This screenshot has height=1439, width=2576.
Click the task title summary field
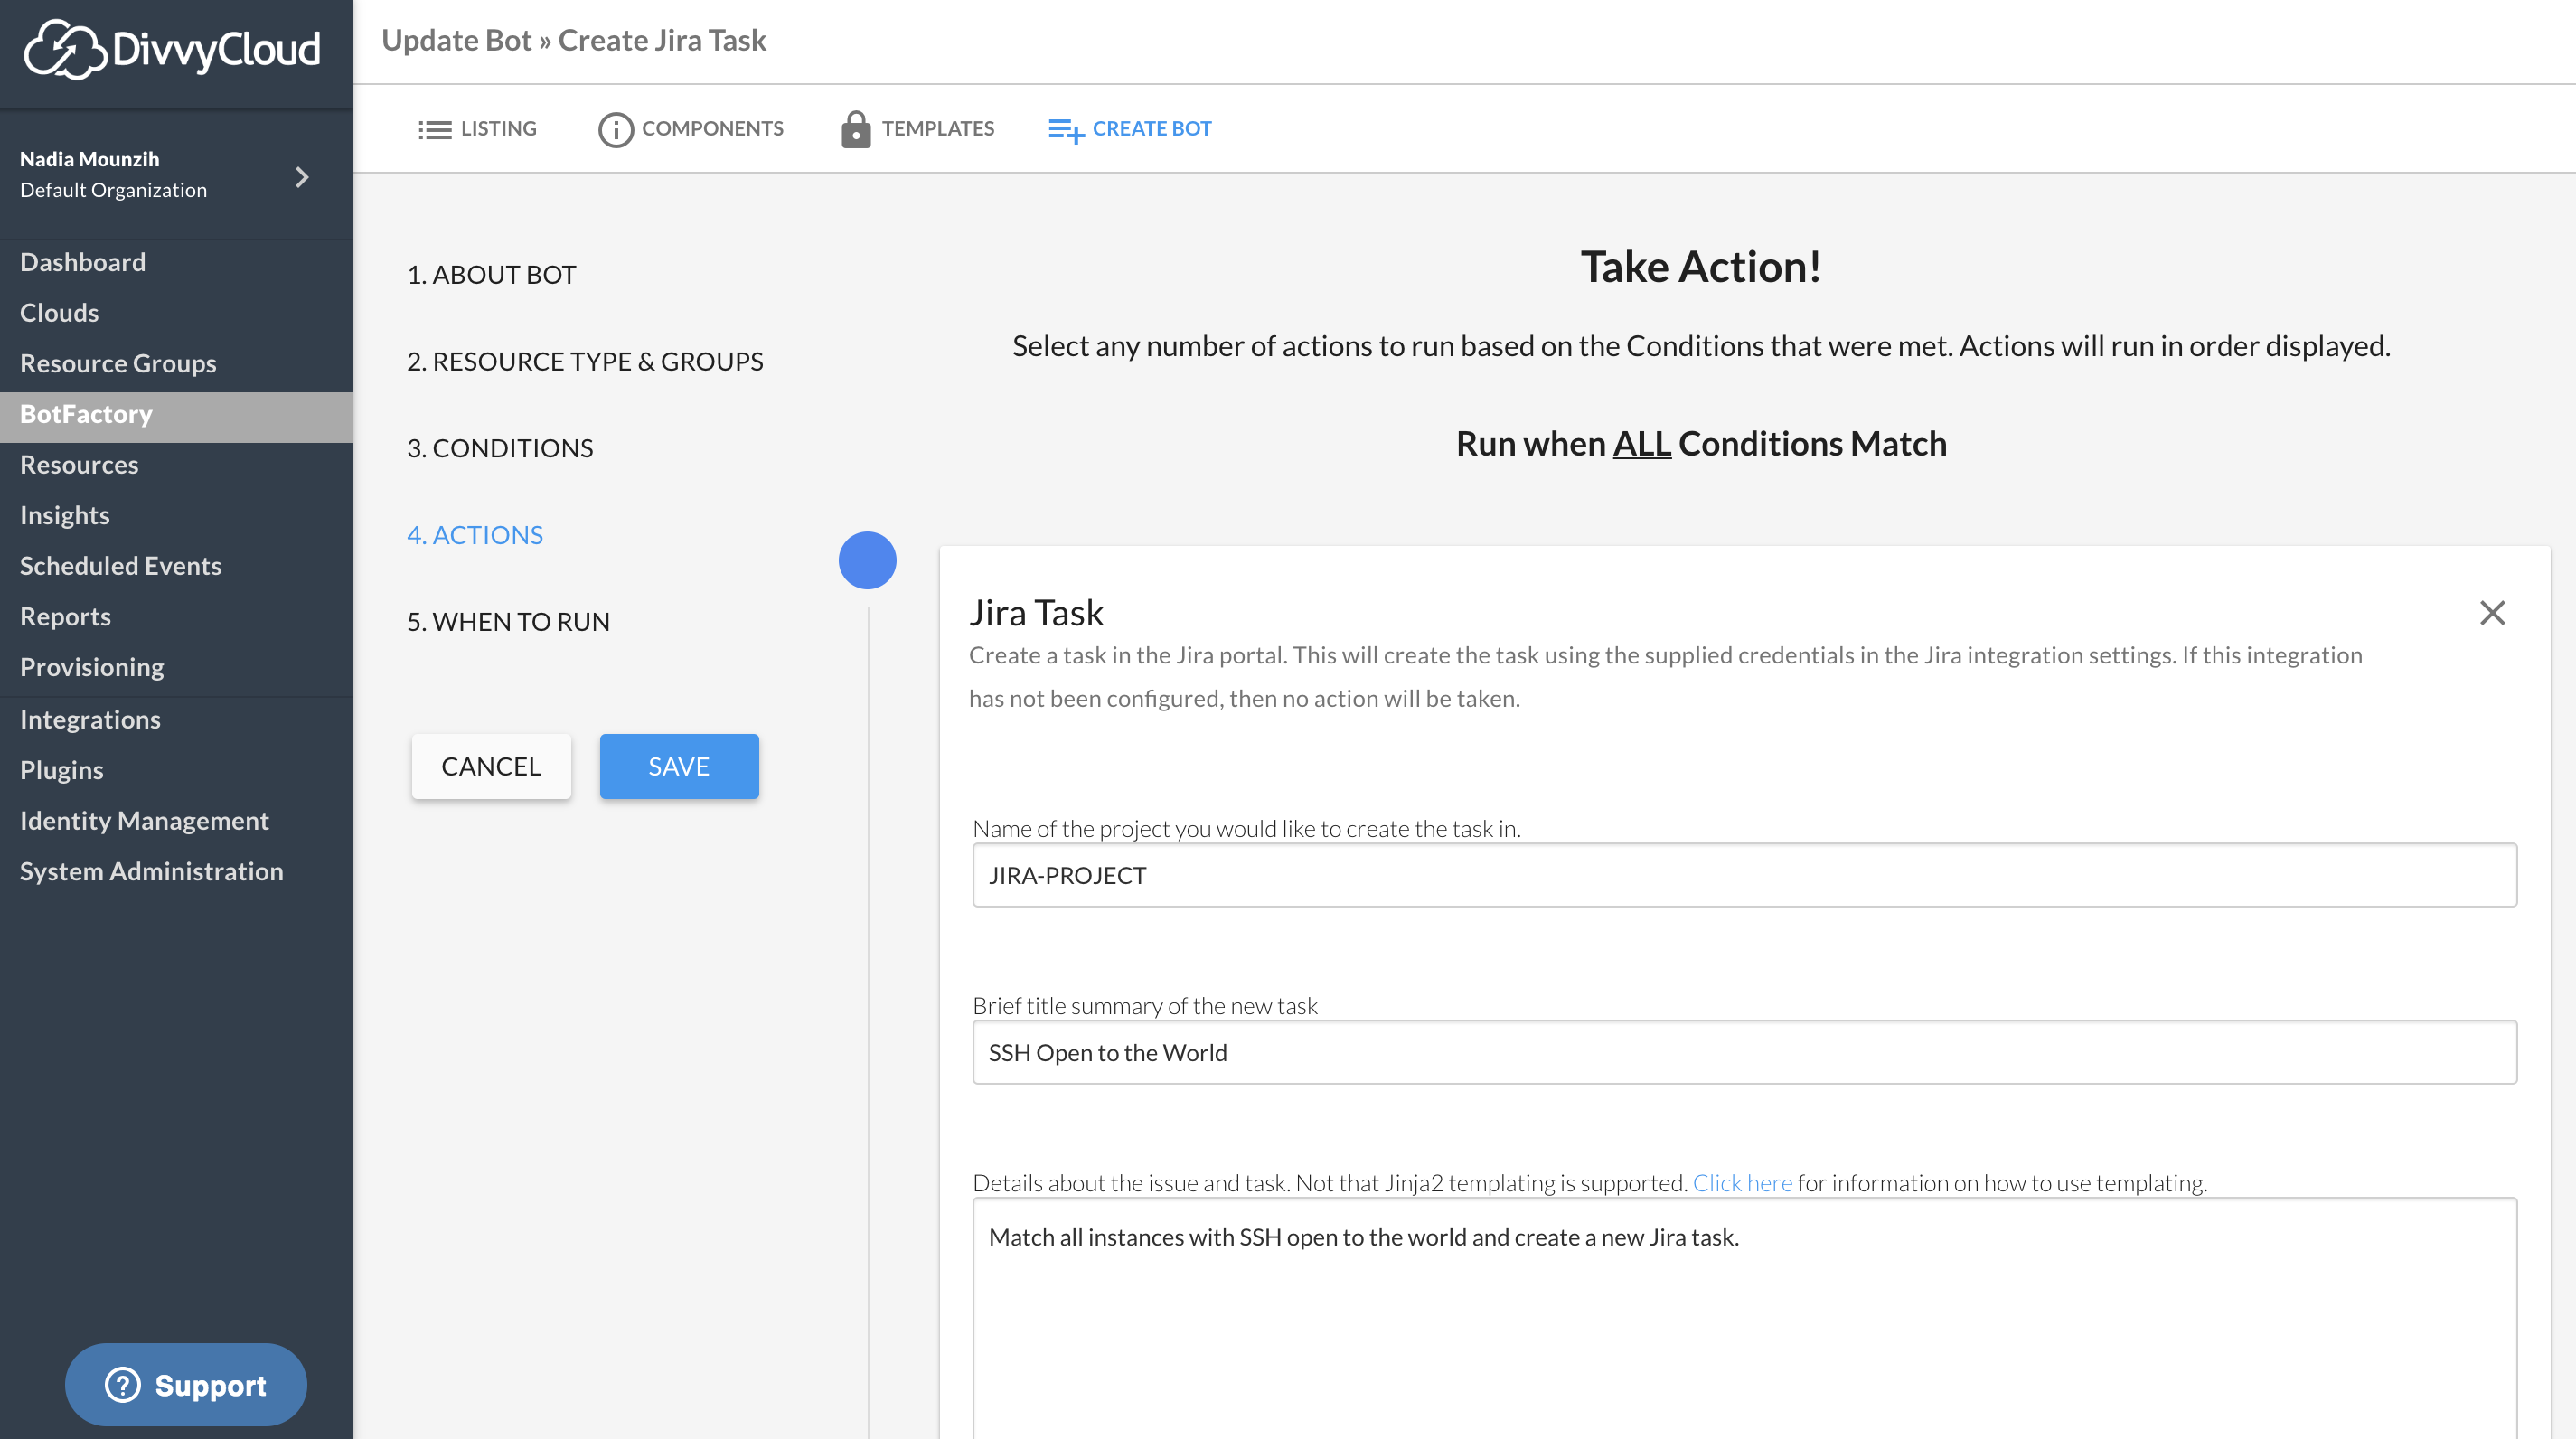(1744, 1052)
